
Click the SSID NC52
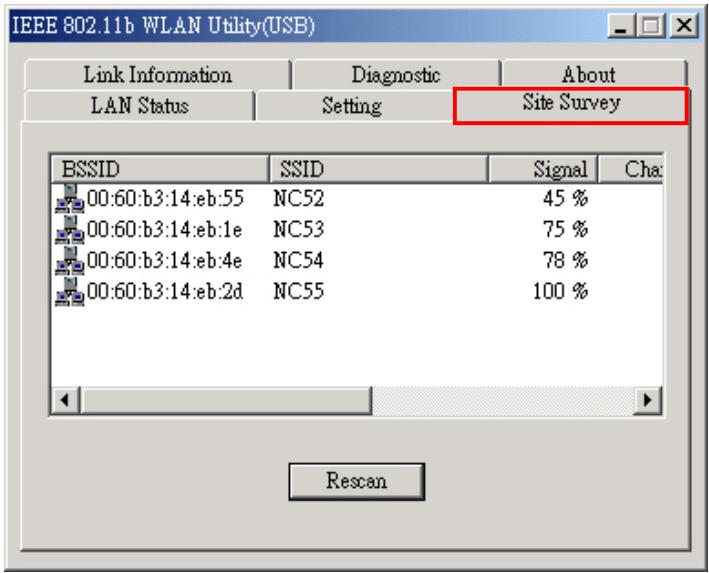[299, 199]
